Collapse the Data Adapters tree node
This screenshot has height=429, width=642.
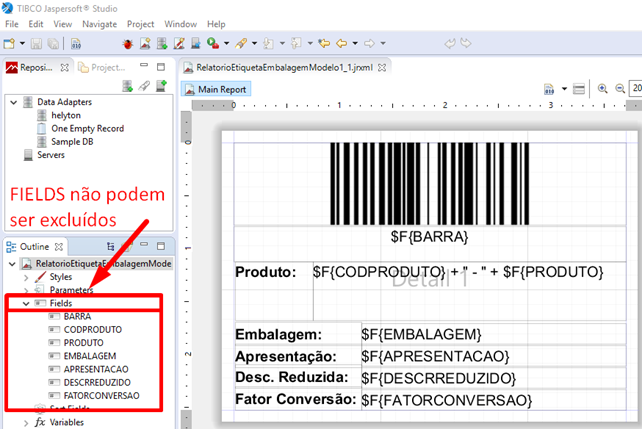[14, 102]
